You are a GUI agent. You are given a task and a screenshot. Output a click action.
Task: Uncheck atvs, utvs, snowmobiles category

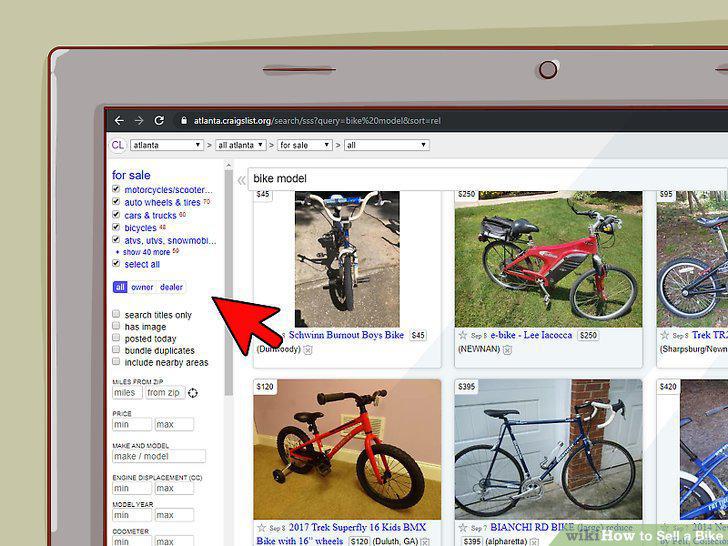click(116, 240)
